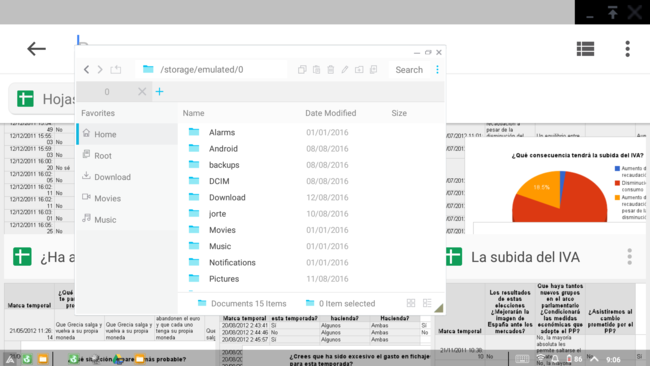Click the /storage/emulated/0 path bar
The height and width of the screenshot is (366, 650).
click(x=211, y=69)
